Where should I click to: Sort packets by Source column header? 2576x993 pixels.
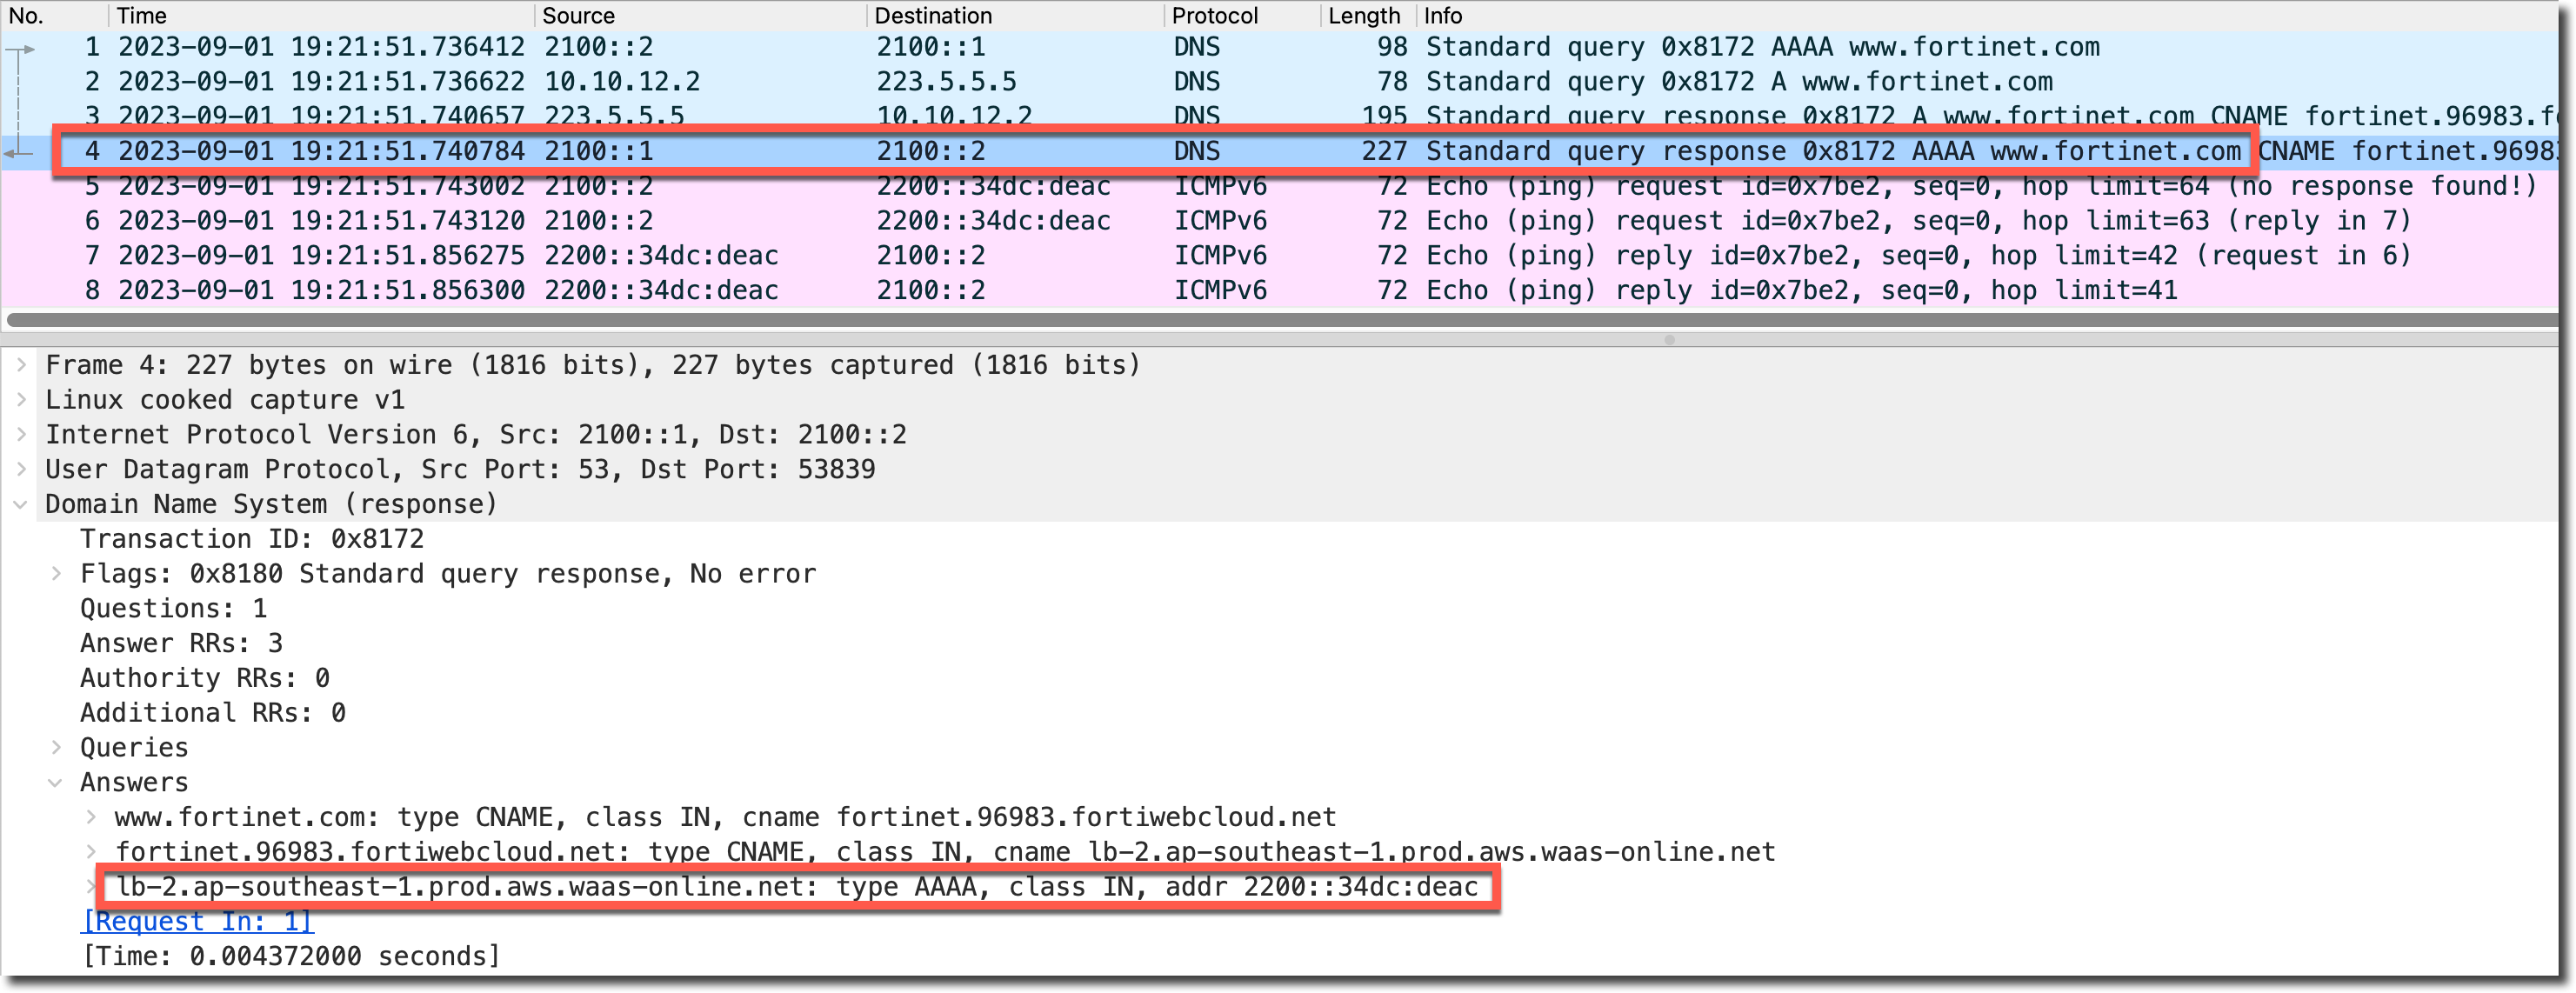pos(578,15)
